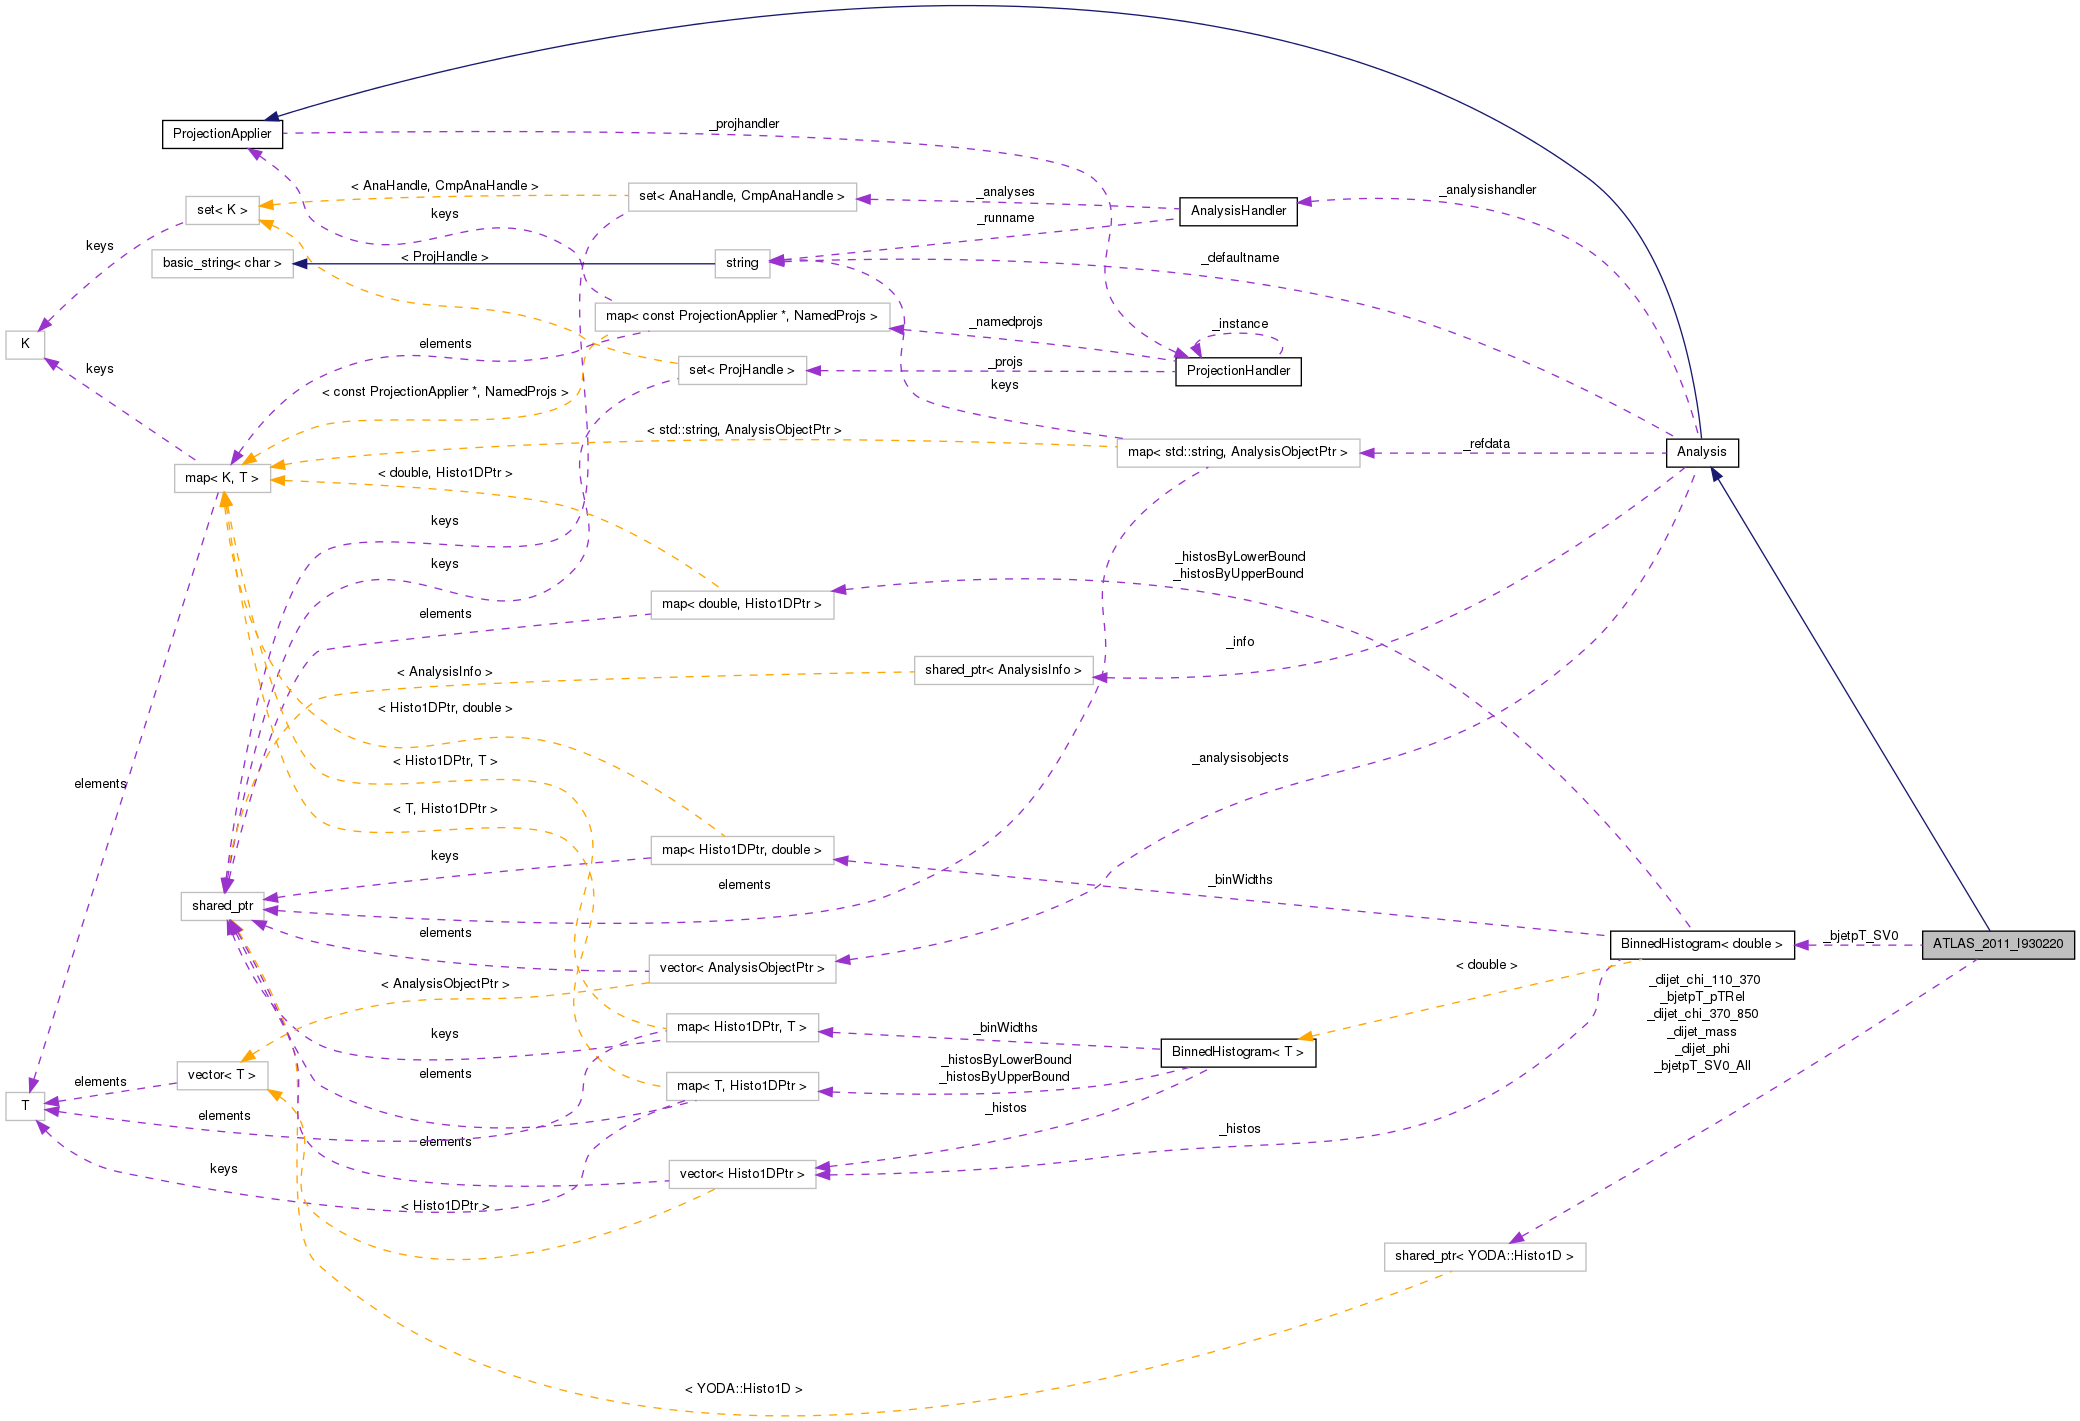This screenshot has width=2080, height=1421.
Task: Click the < double, Histo1DPtr > label
Action: (445, 473)
